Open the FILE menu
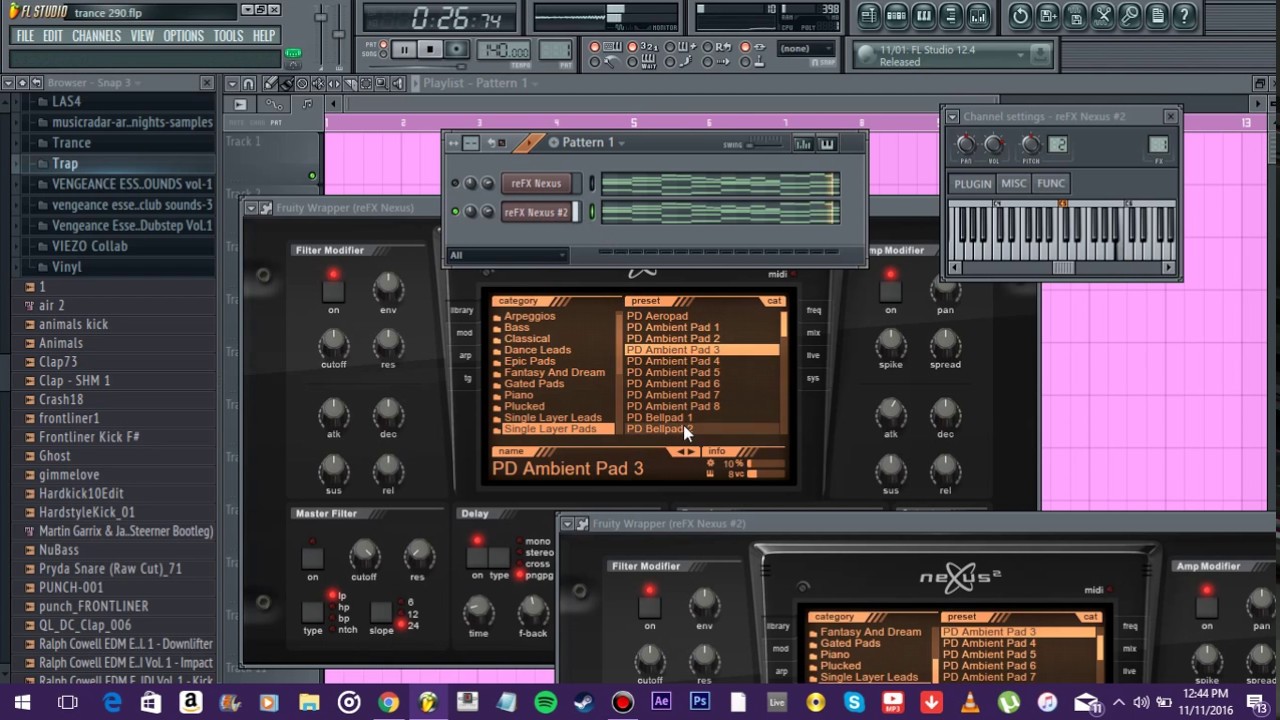The height and width of the screenshot is (720, 1280). (25, 36)
